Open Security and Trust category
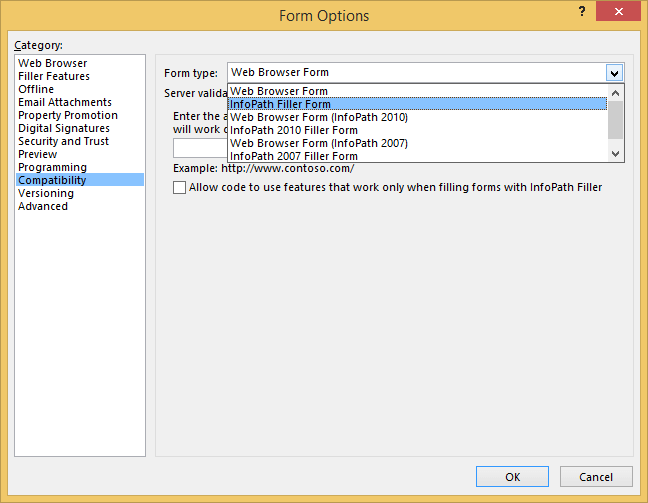 (63, 141)
